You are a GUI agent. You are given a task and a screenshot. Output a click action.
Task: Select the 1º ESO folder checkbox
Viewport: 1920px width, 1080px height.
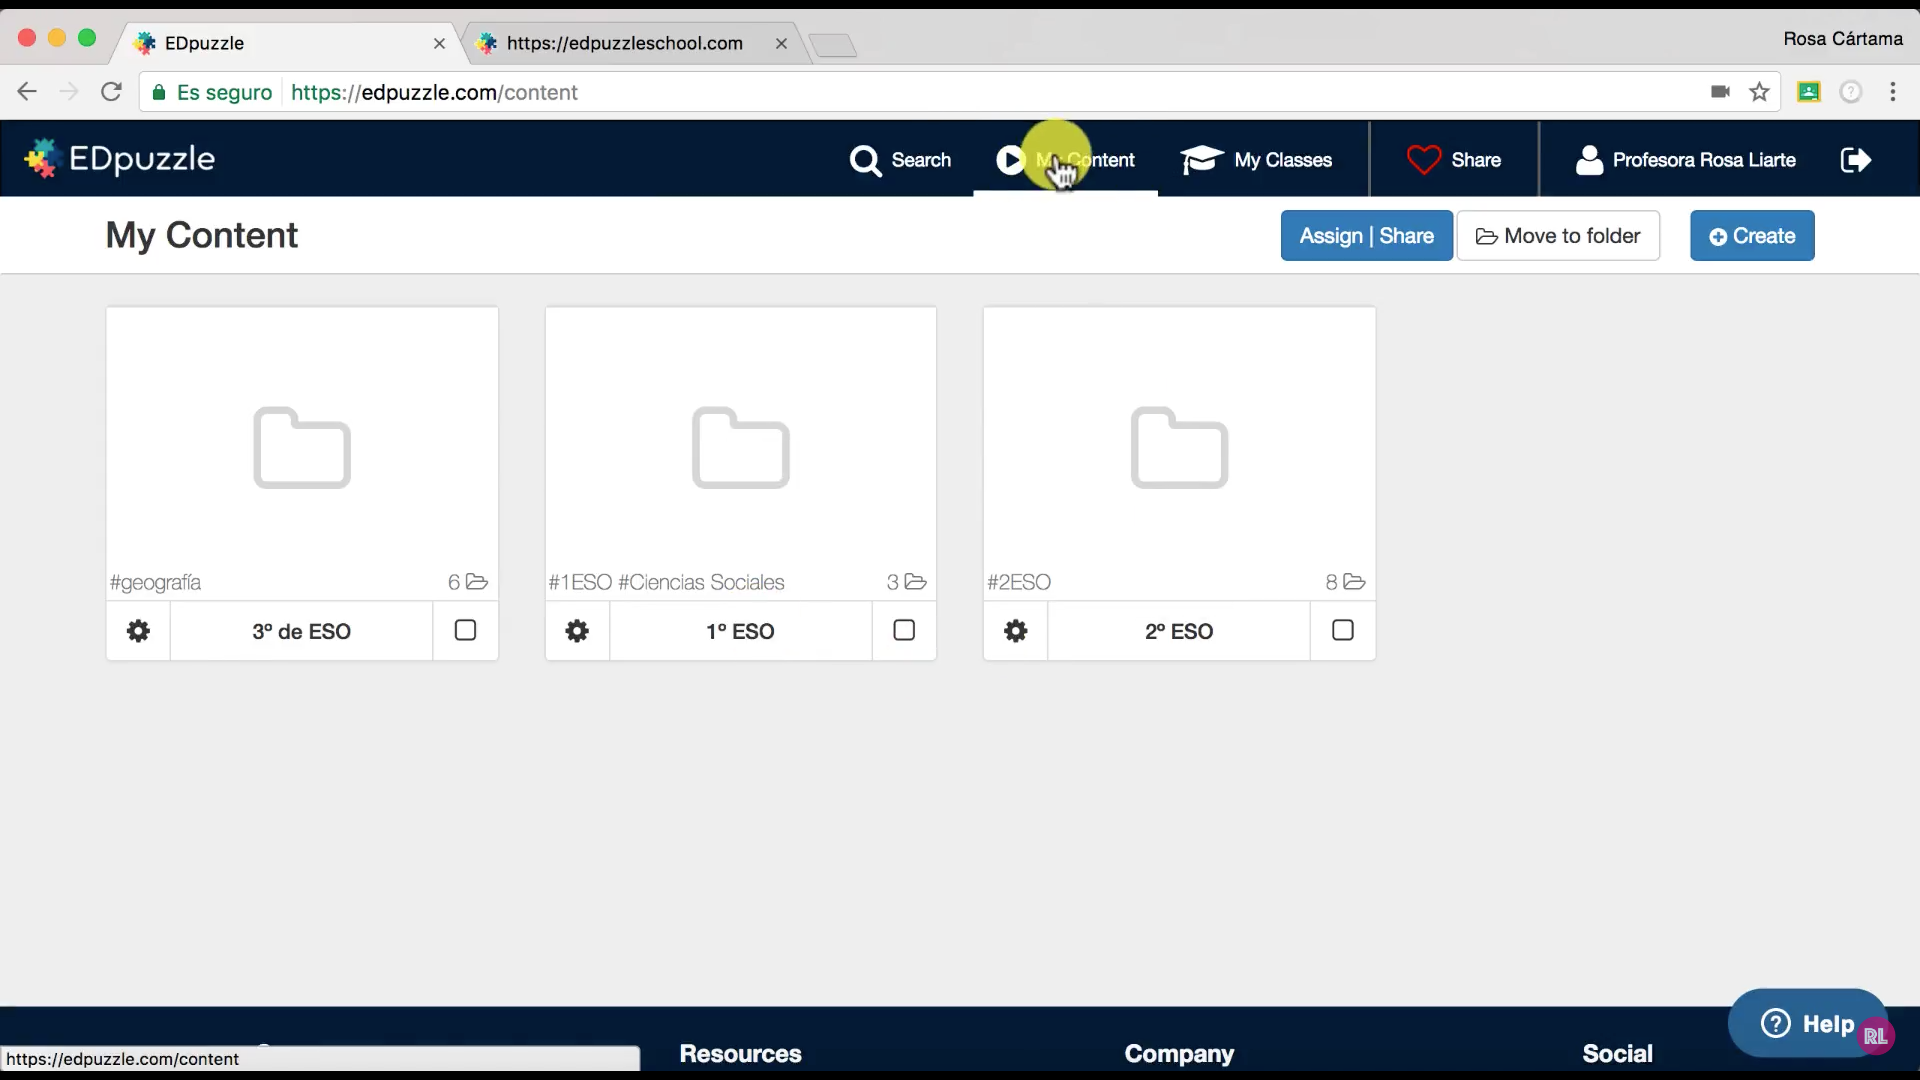(904, 630)
